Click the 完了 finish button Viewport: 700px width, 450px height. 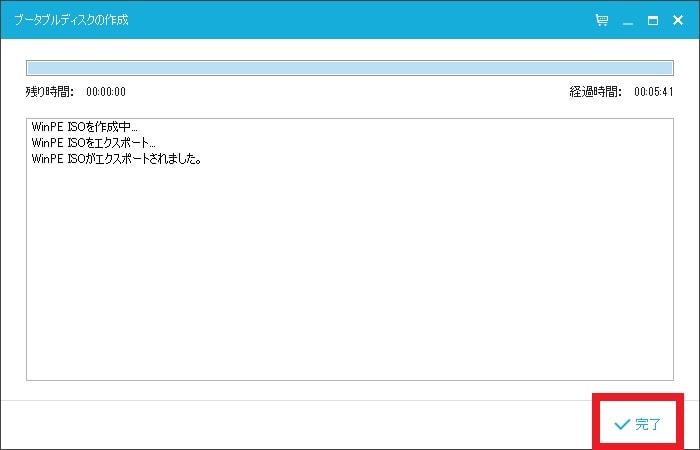[x=638, y=424]
